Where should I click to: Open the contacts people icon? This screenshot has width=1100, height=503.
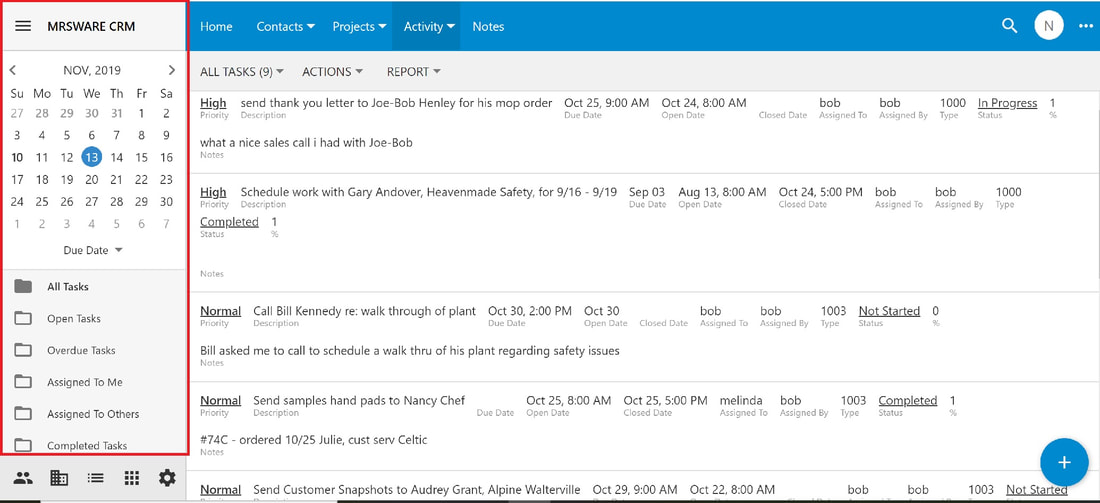[23, 478]
